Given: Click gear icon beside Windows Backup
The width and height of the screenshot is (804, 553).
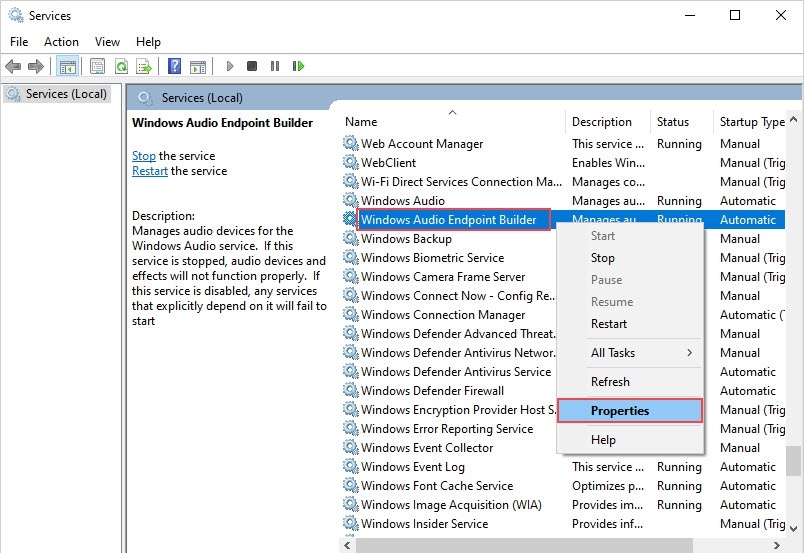Looking at the screenshot, I should (351, 238).
